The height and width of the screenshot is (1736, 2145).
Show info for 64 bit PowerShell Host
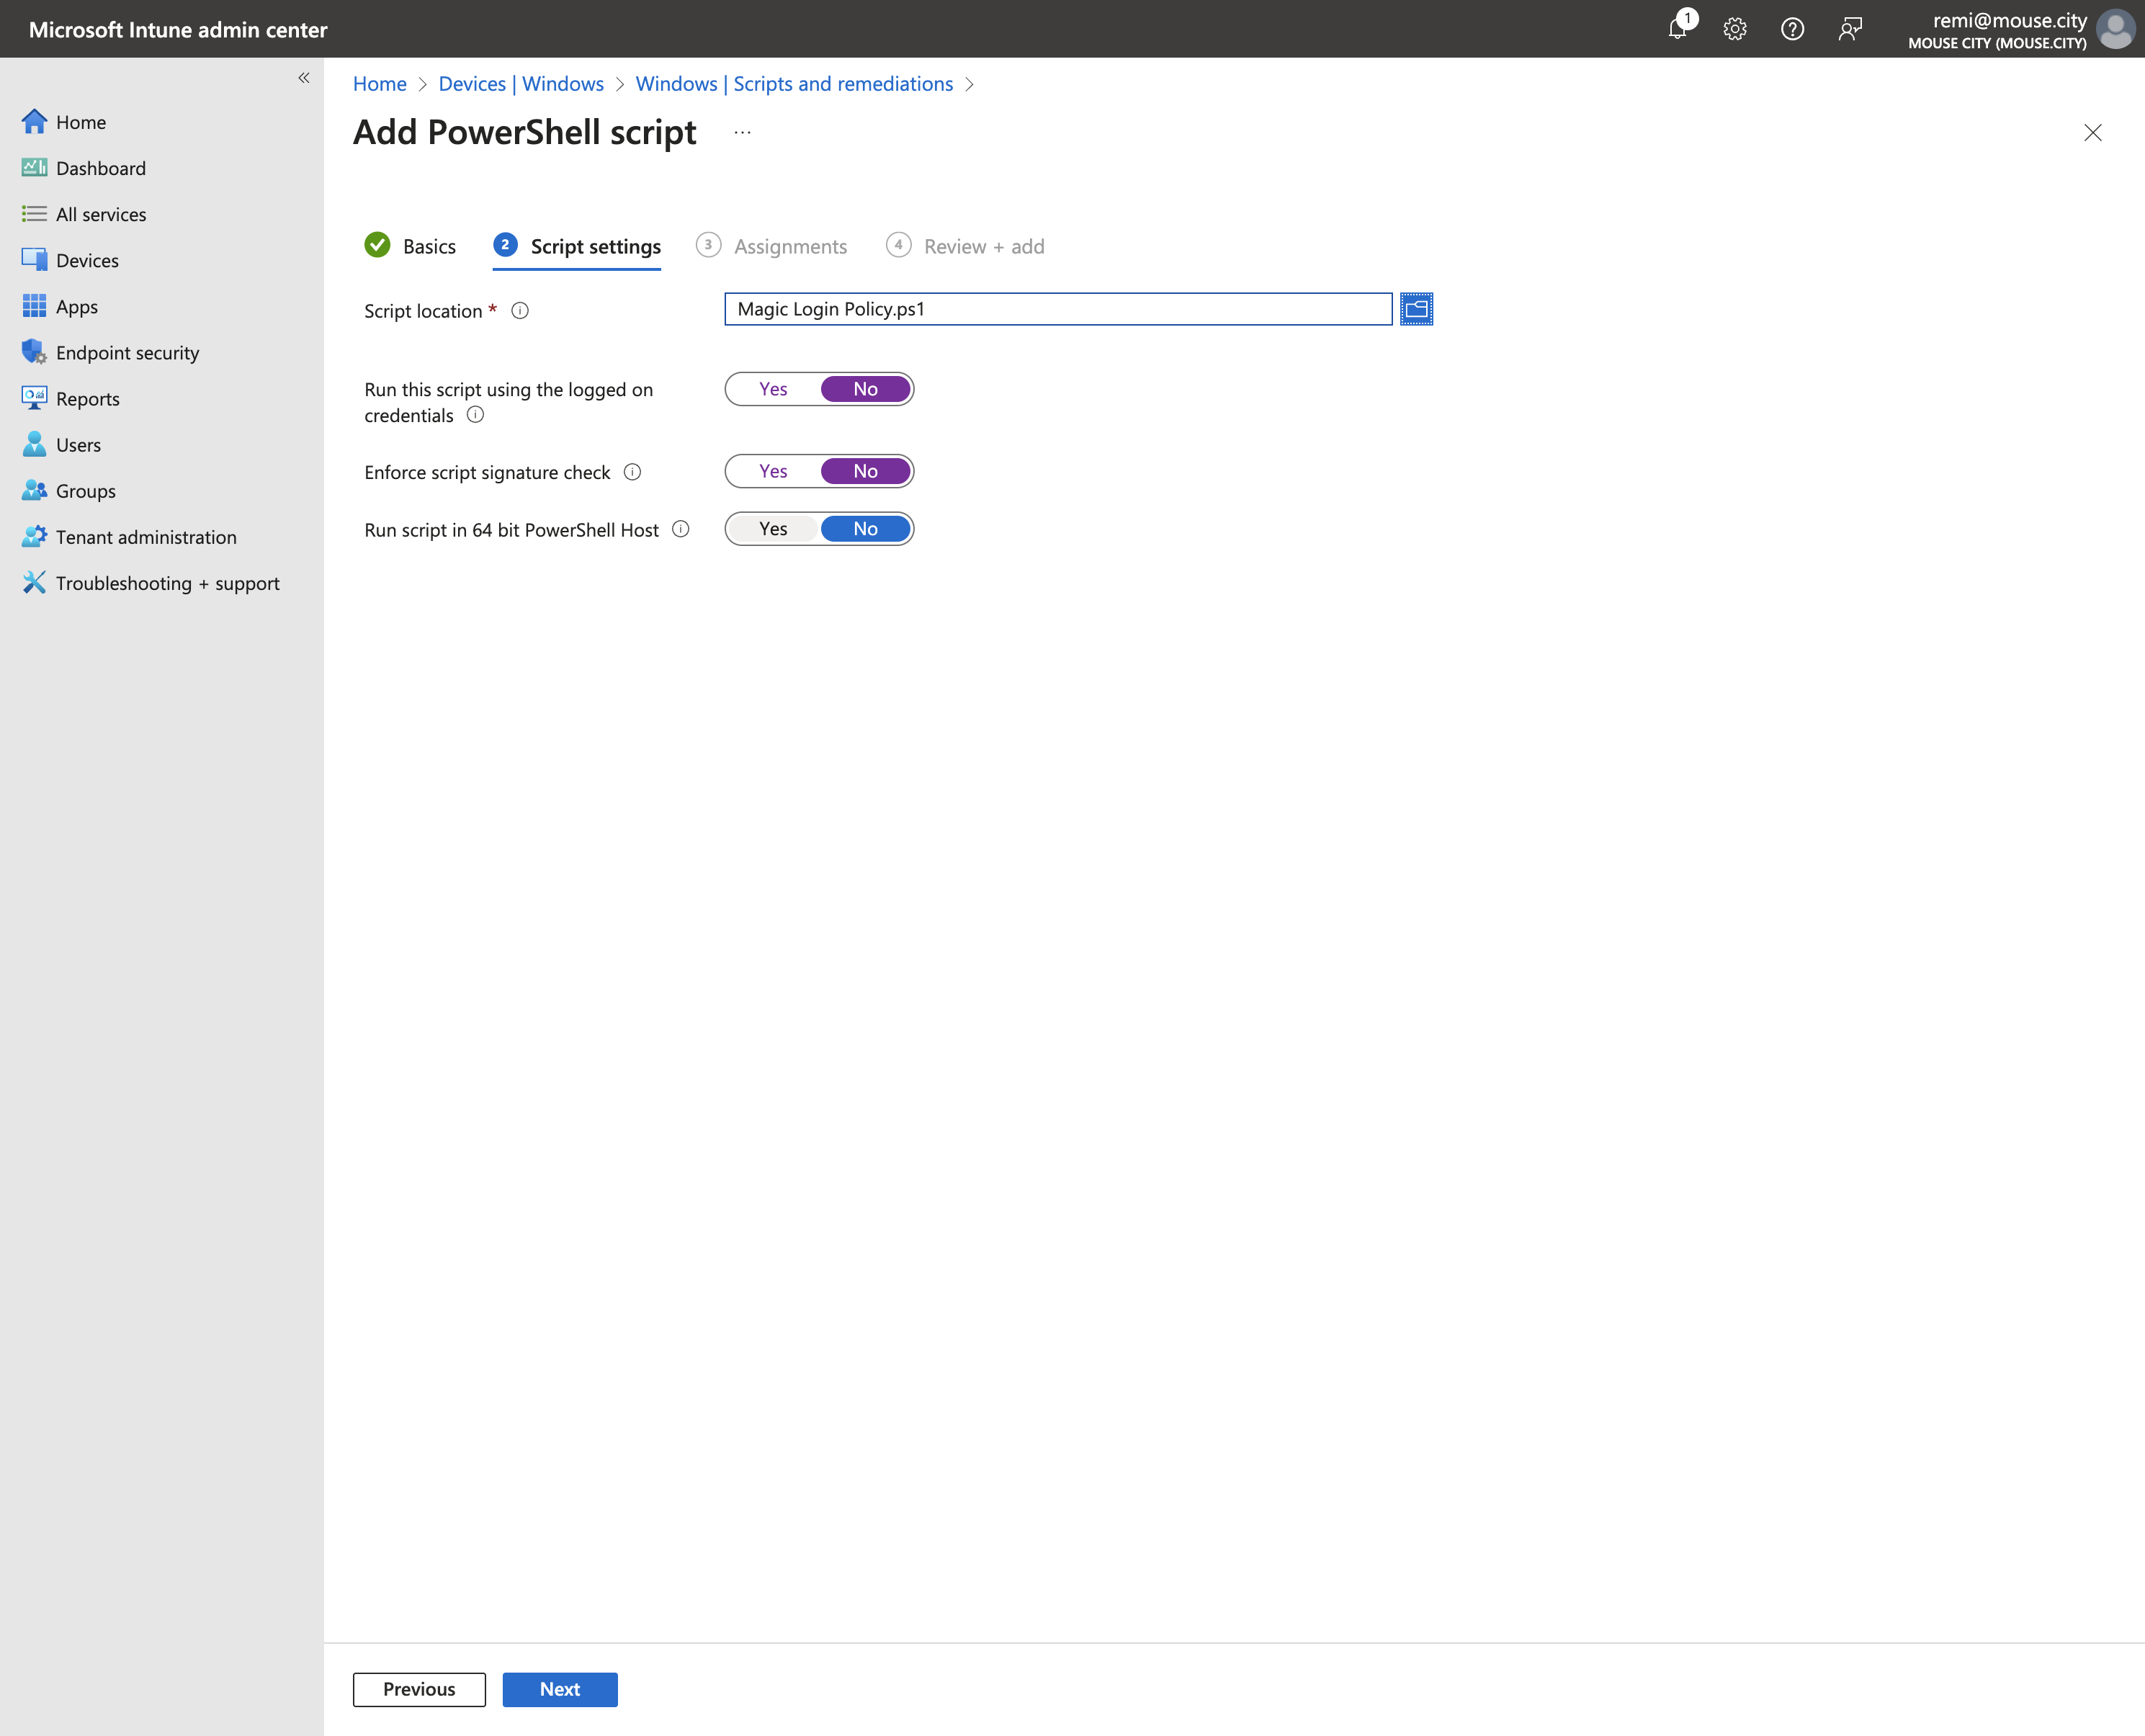pos(681,529)
